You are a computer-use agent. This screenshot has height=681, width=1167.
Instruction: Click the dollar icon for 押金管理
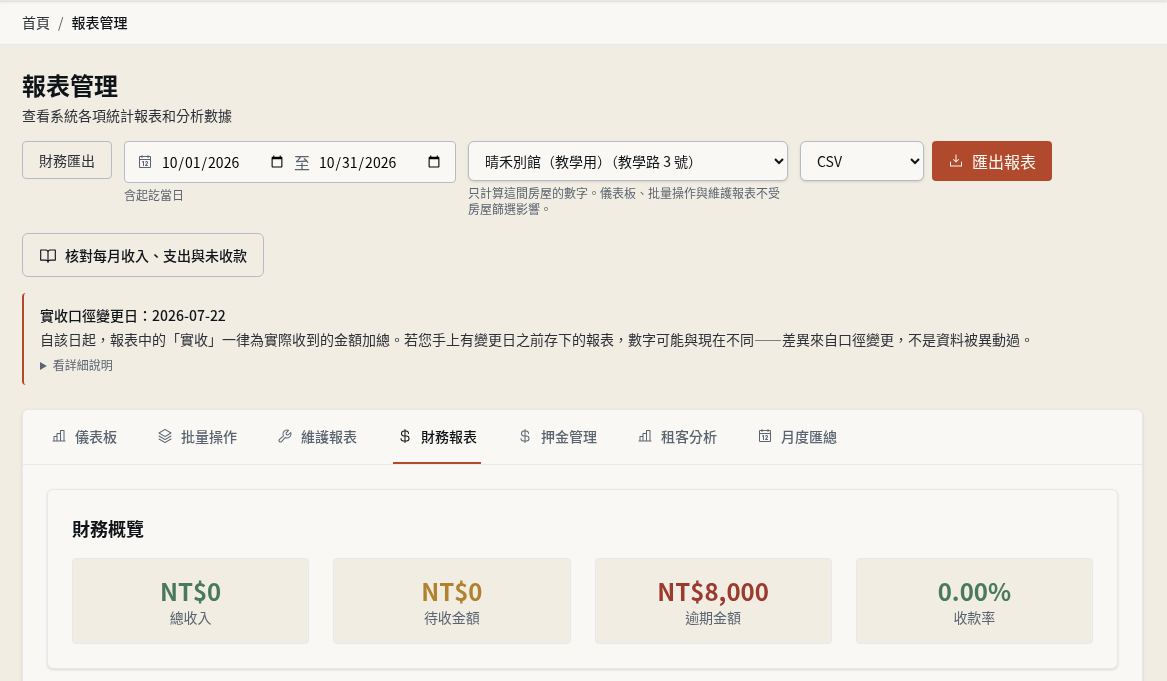(x=525, y=436)
